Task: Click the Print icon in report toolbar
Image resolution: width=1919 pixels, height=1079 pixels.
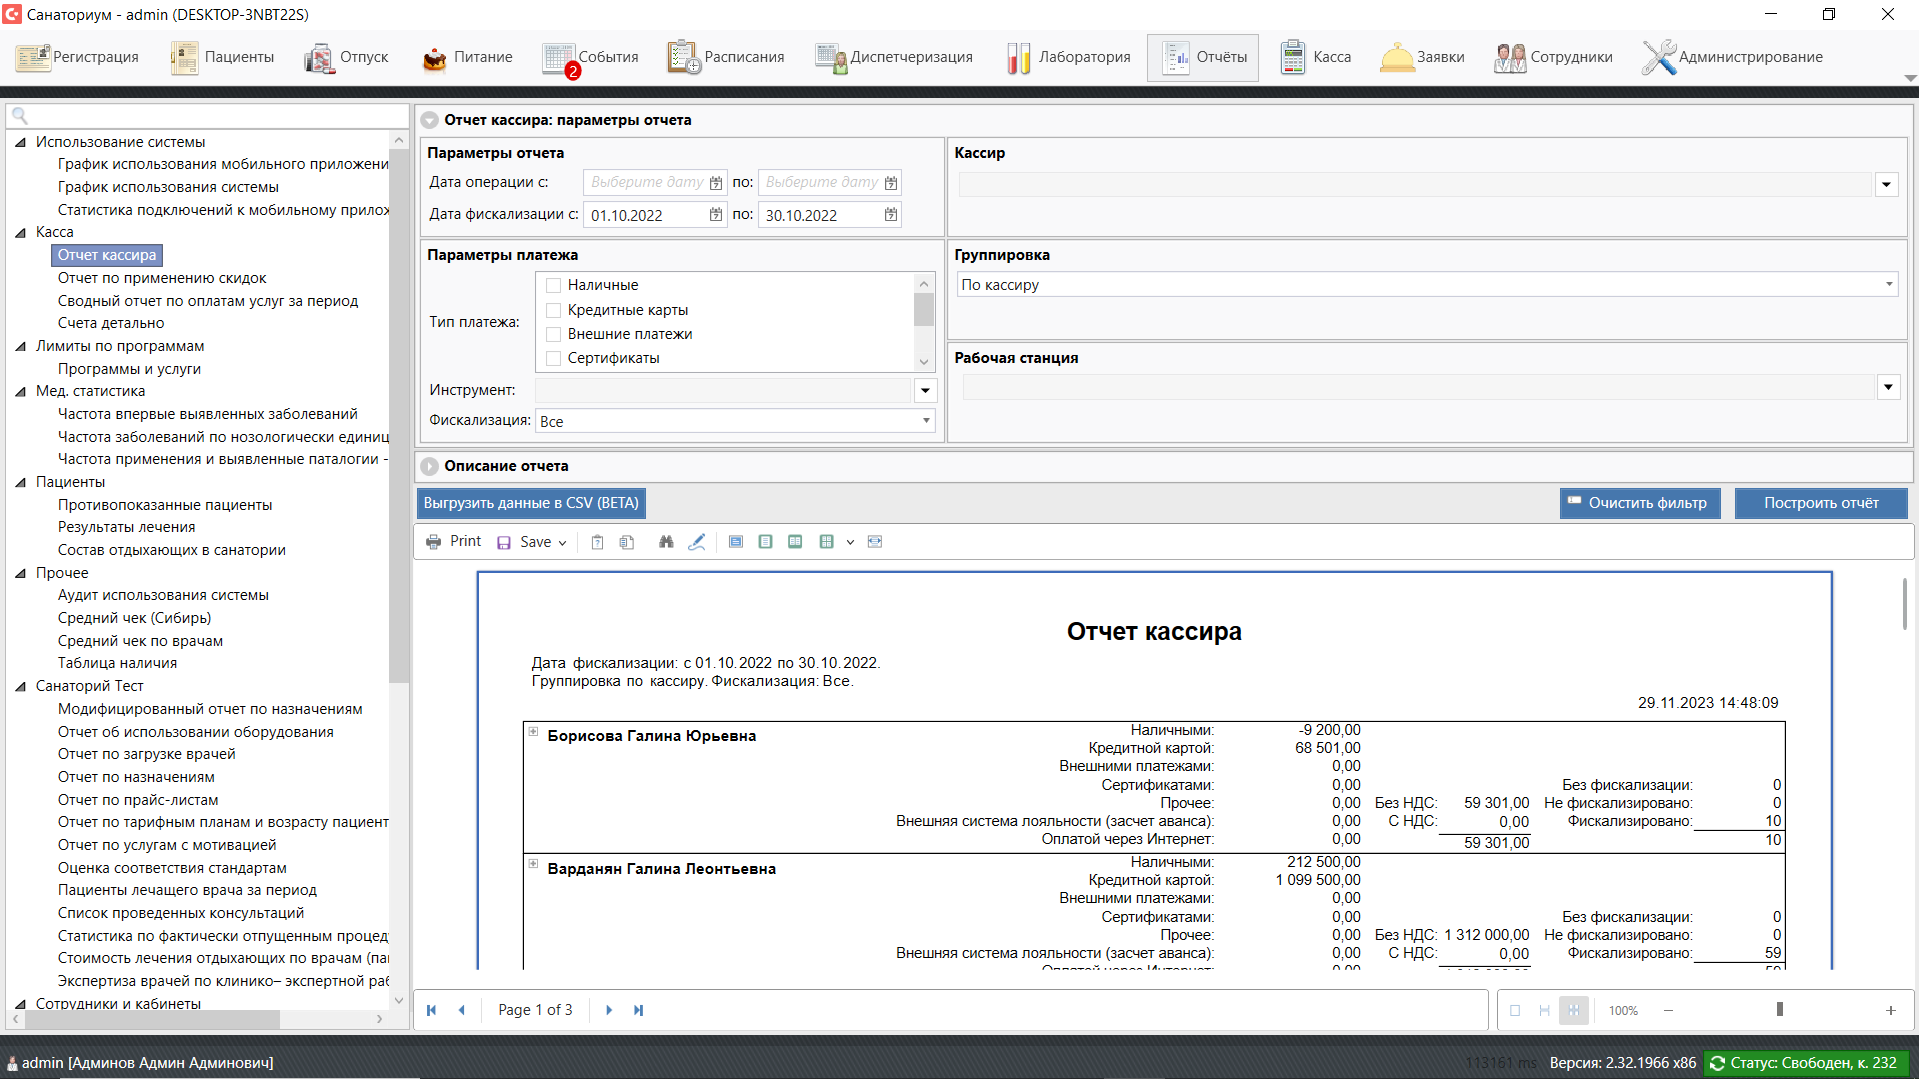Action: 434,542
